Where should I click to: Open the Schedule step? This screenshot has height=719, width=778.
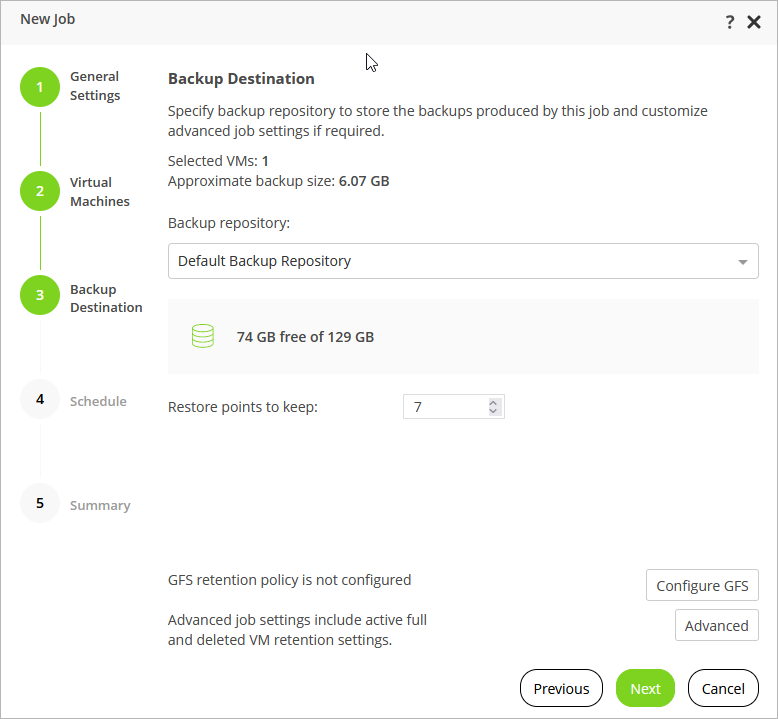pos(98,401)
